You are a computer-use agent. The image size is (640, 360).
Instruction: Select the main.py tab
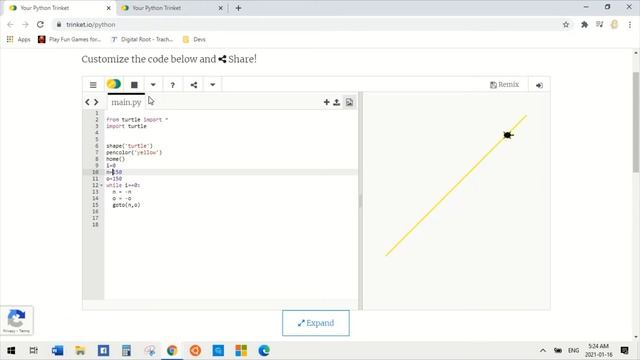pyautogui.click(x=126, y=102)
